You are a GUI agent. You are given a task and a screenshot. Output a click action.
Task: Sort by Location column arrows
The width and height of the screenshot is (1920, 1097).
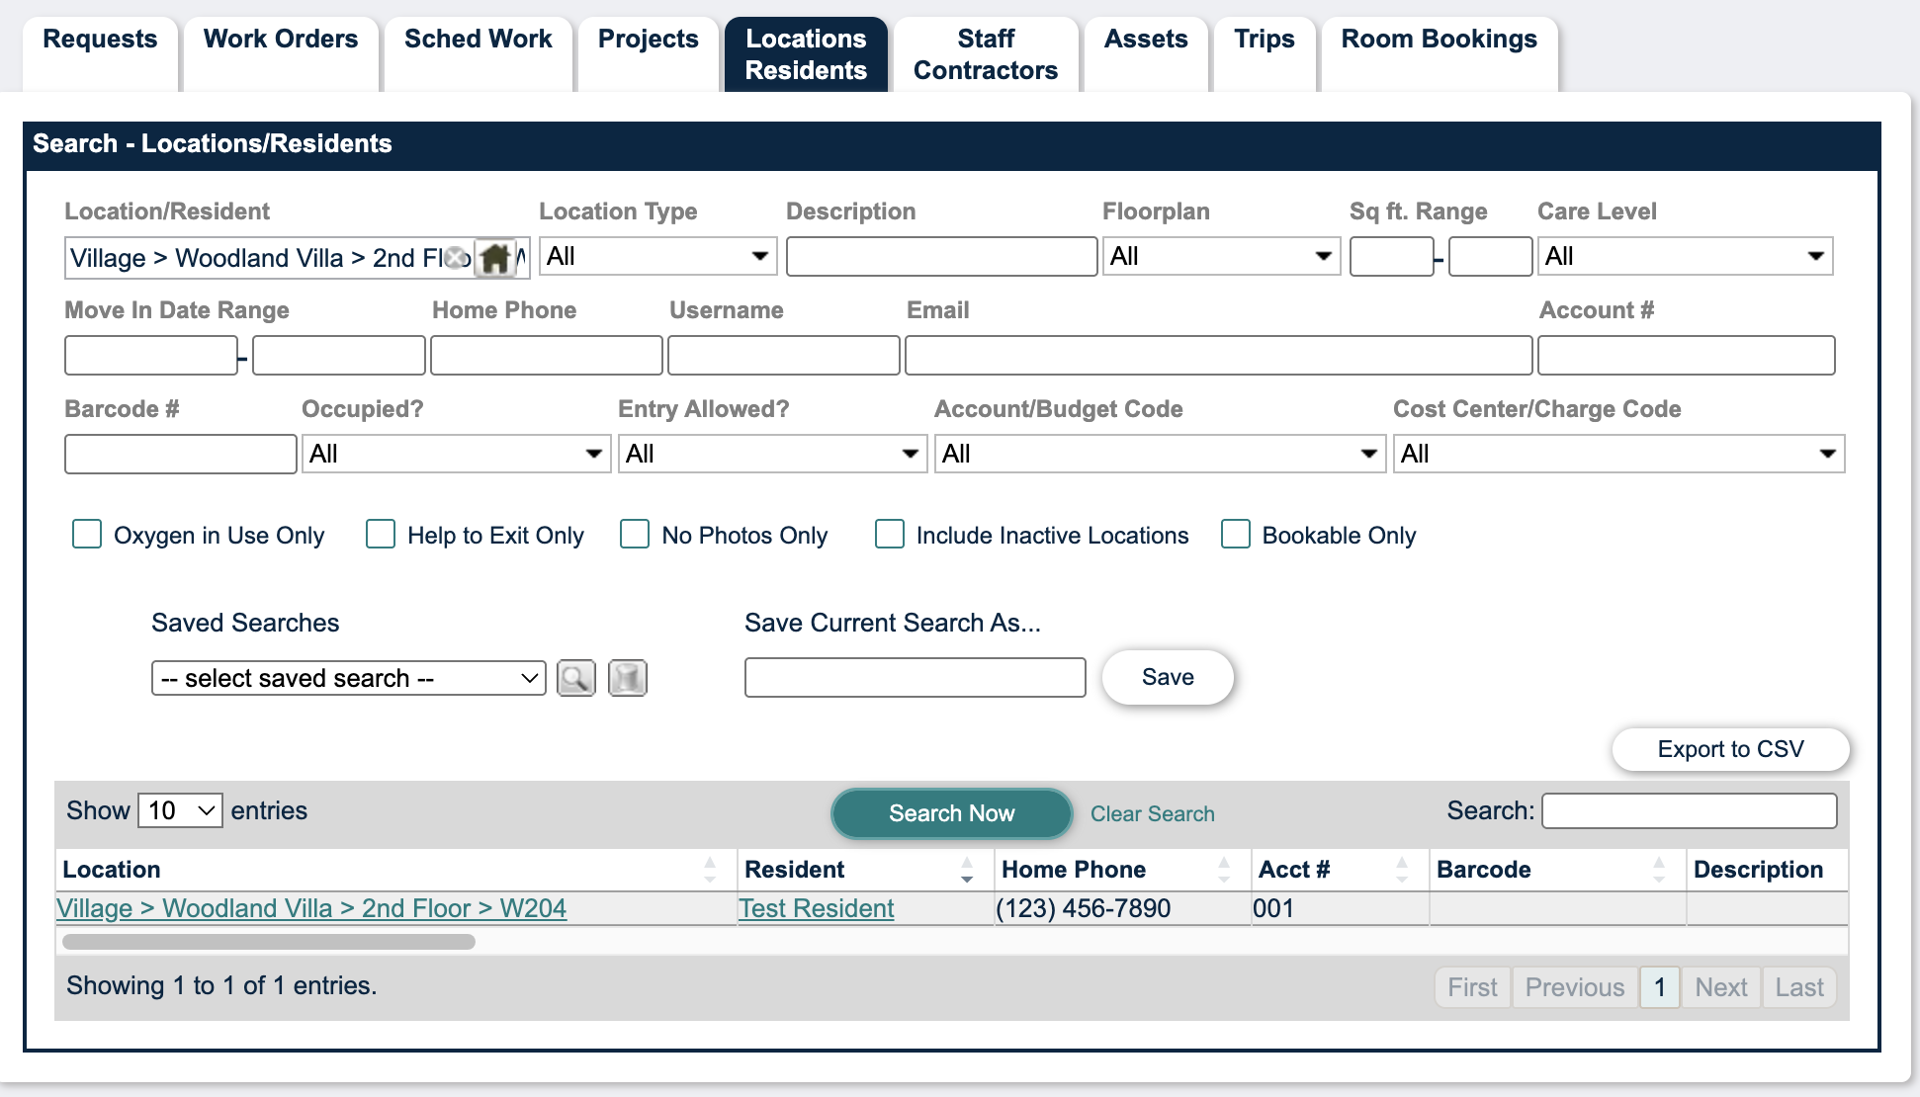[x=710, y=869]
